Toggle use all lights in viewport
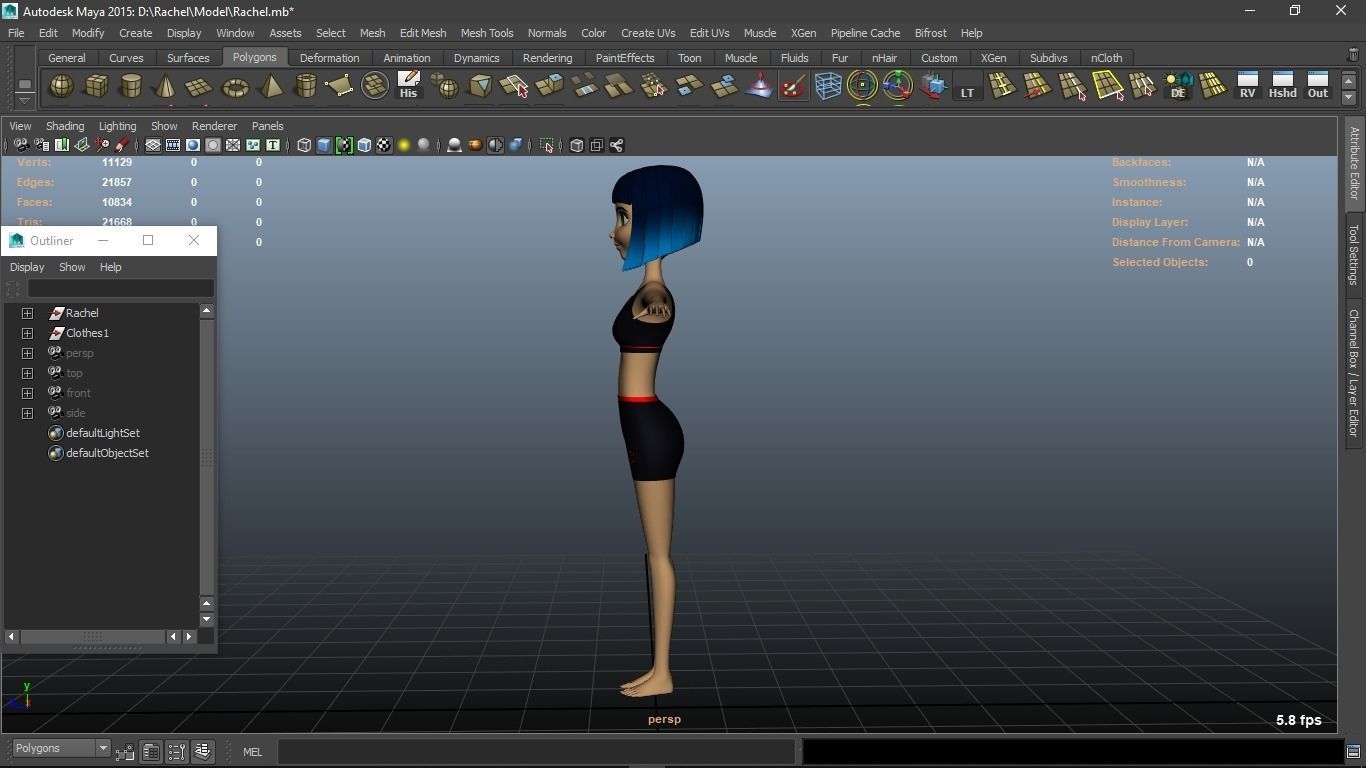Screen dimensions: 1366x768 (x=404, y=145)
